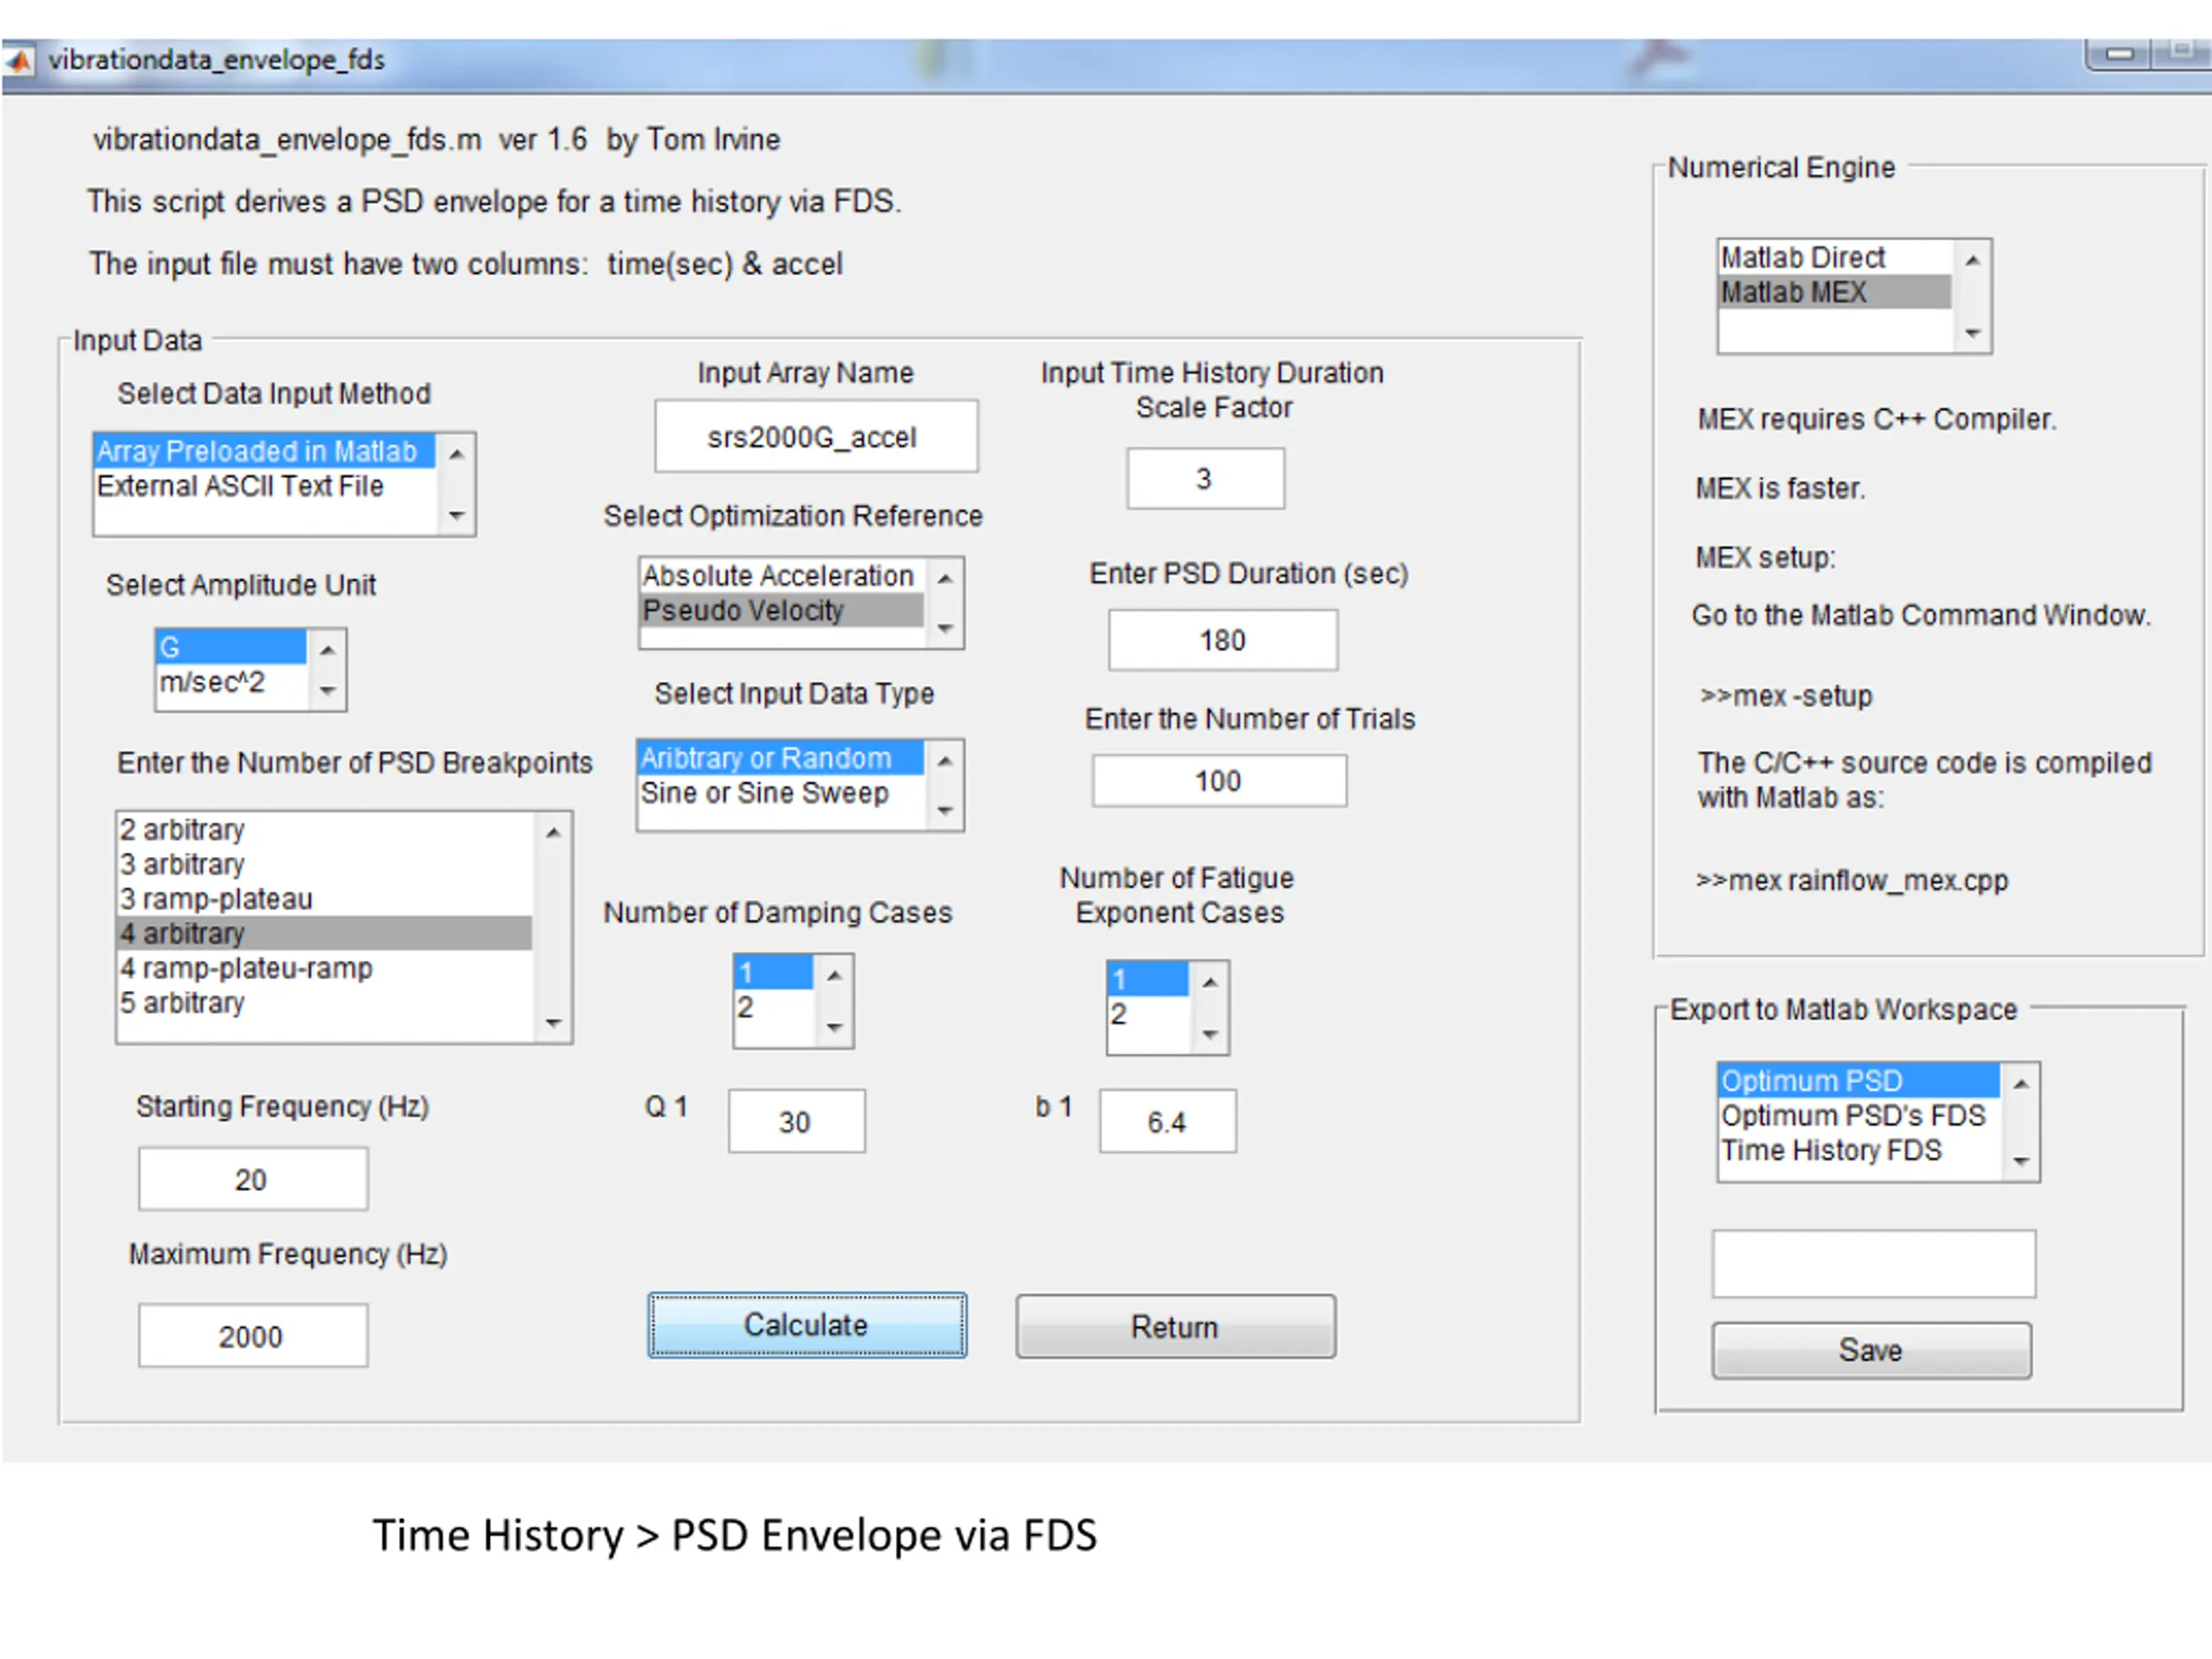Click the Calculate button
This screenshot has width=2212, height=1659.
pos(806,1325)
